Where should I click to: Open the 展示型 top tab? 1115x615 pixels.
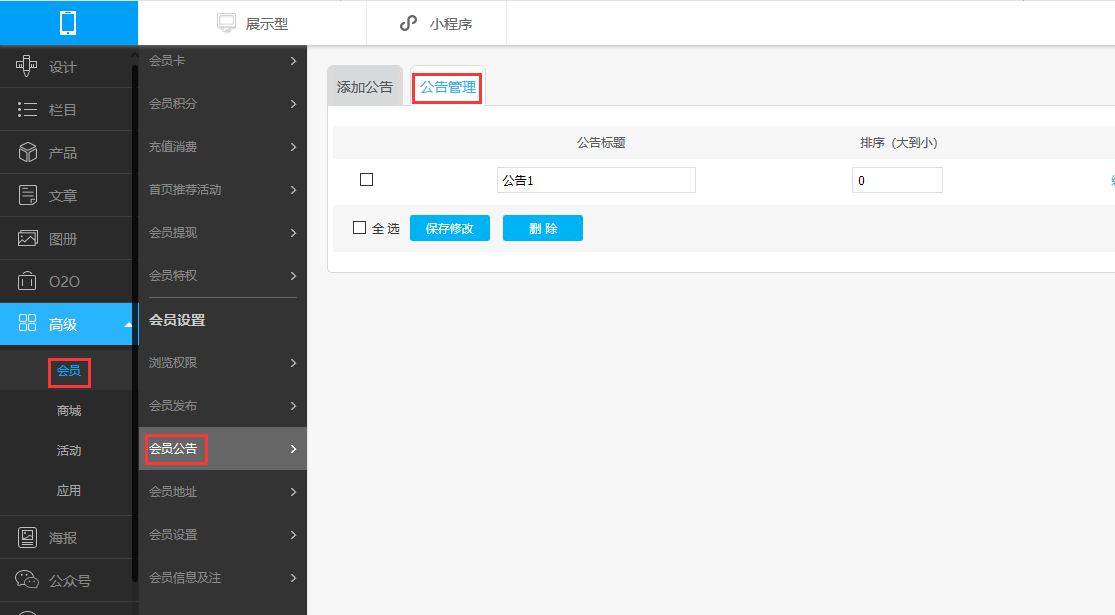(x=252, y=23)
